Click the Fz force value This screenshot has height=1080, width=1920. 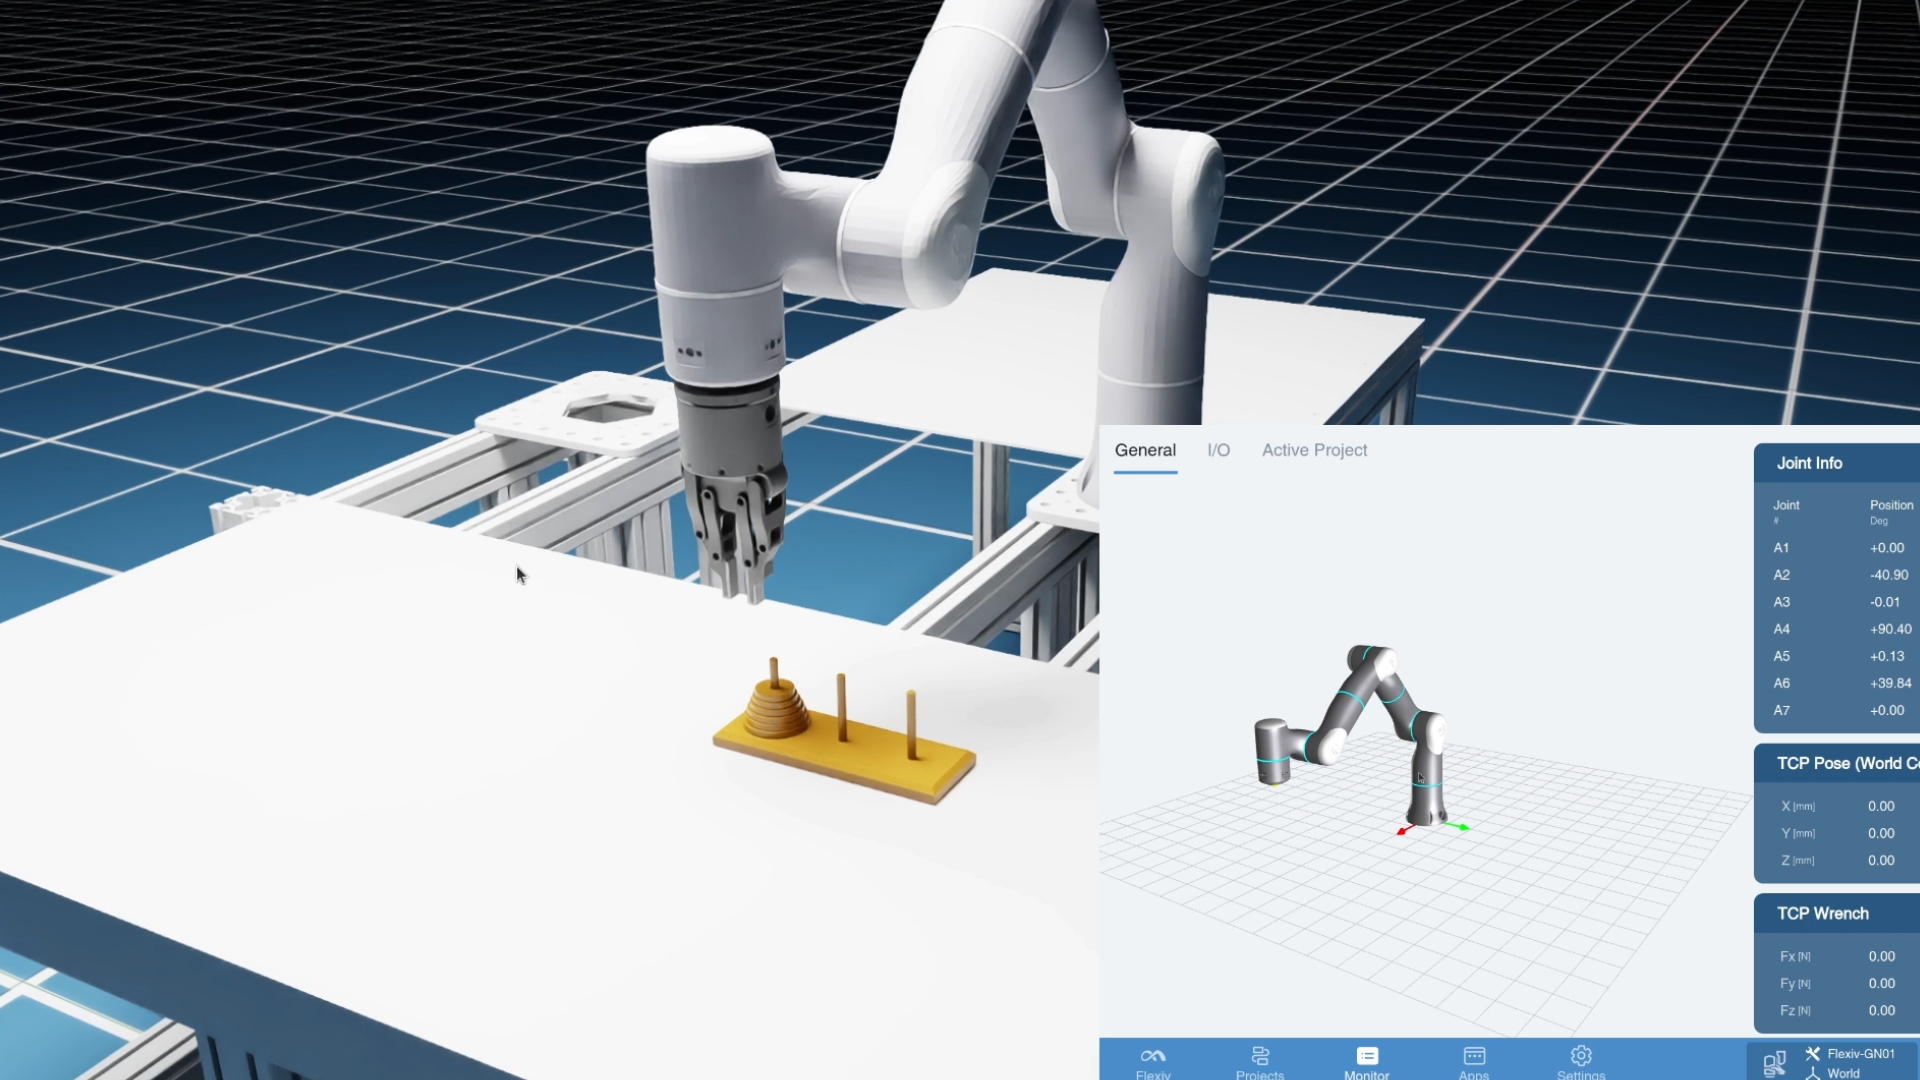pos(1880,1010)
